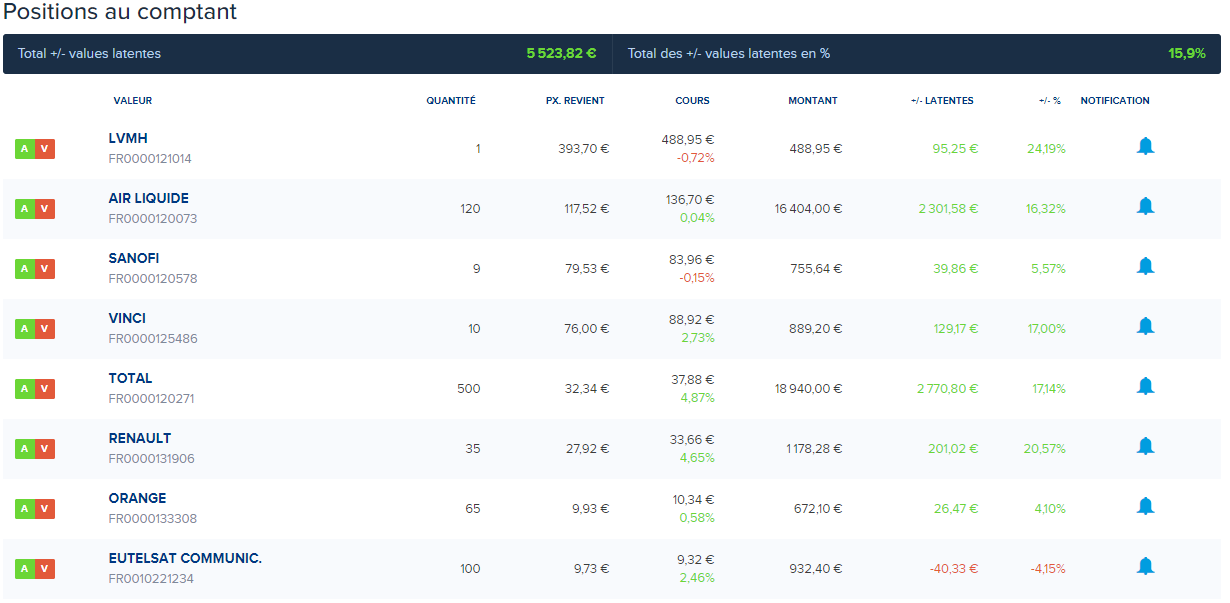Image resolution: width=1230 pixels, height=603 pixels.
Task: Open the AIR LIQUIDE stock link
Action: tap(148, 198)
